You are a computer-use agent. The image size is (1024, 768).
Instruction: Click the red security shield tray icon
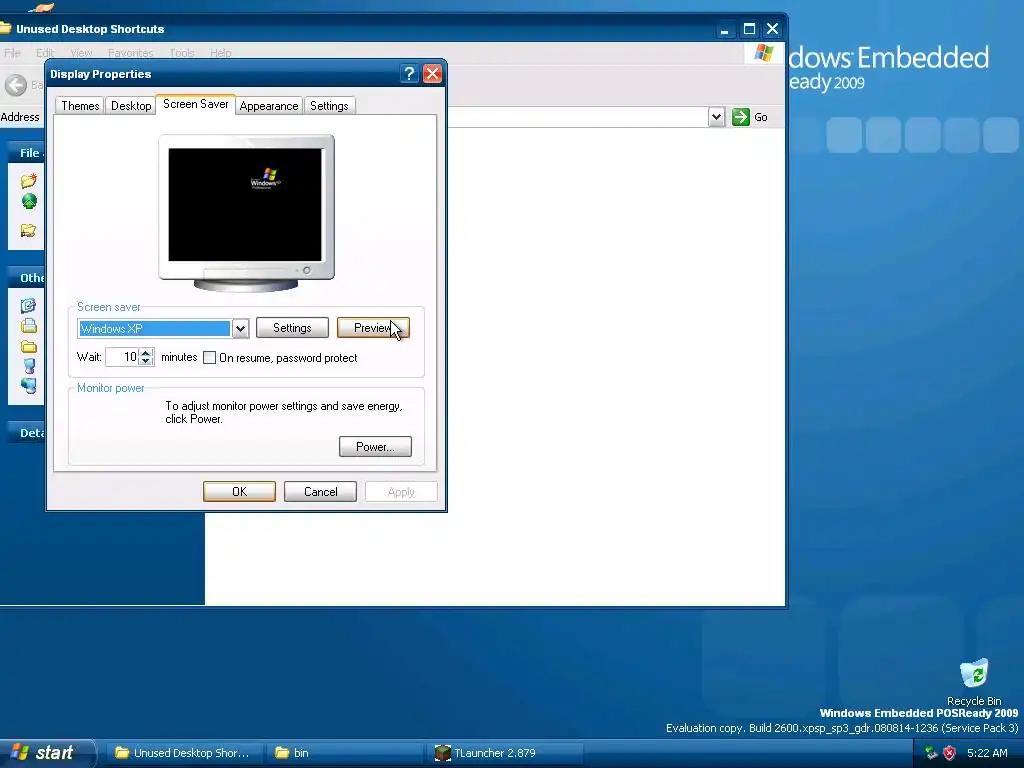pyautogui.click(x=950, y=753)
